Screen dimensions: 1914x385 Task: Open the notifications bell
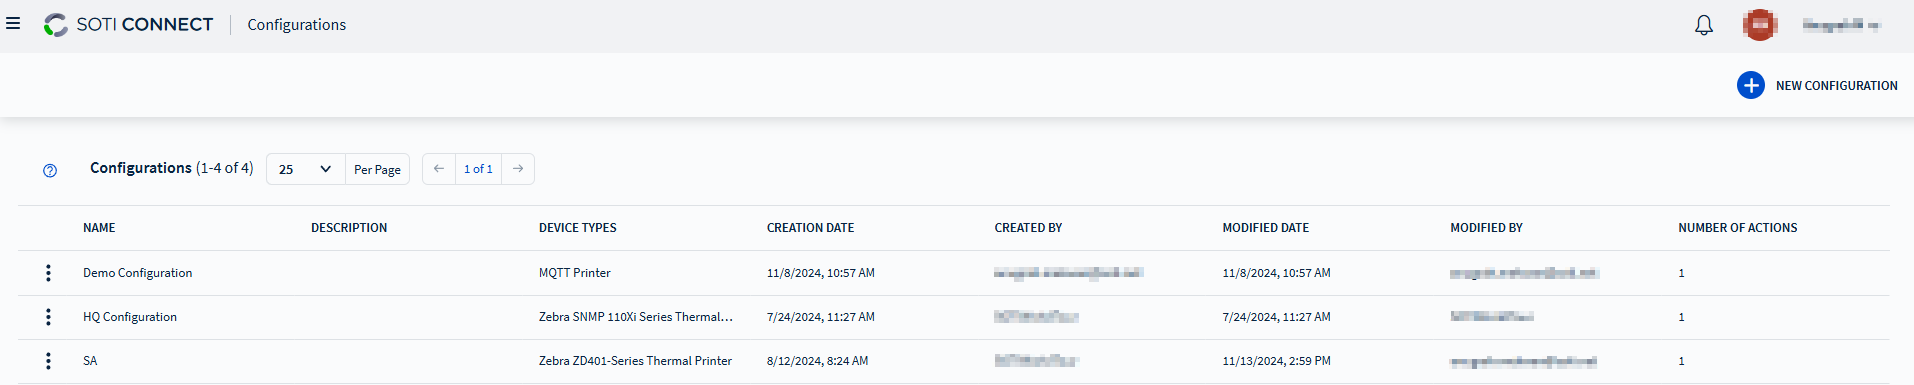coord(1704,25)
